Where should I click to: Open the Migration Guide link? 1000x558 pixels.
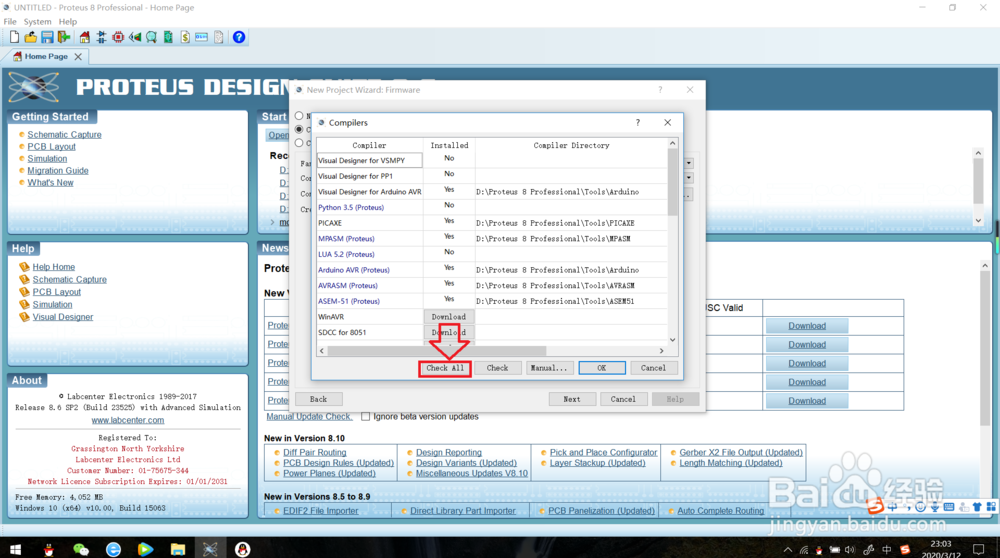click(58, 170)
